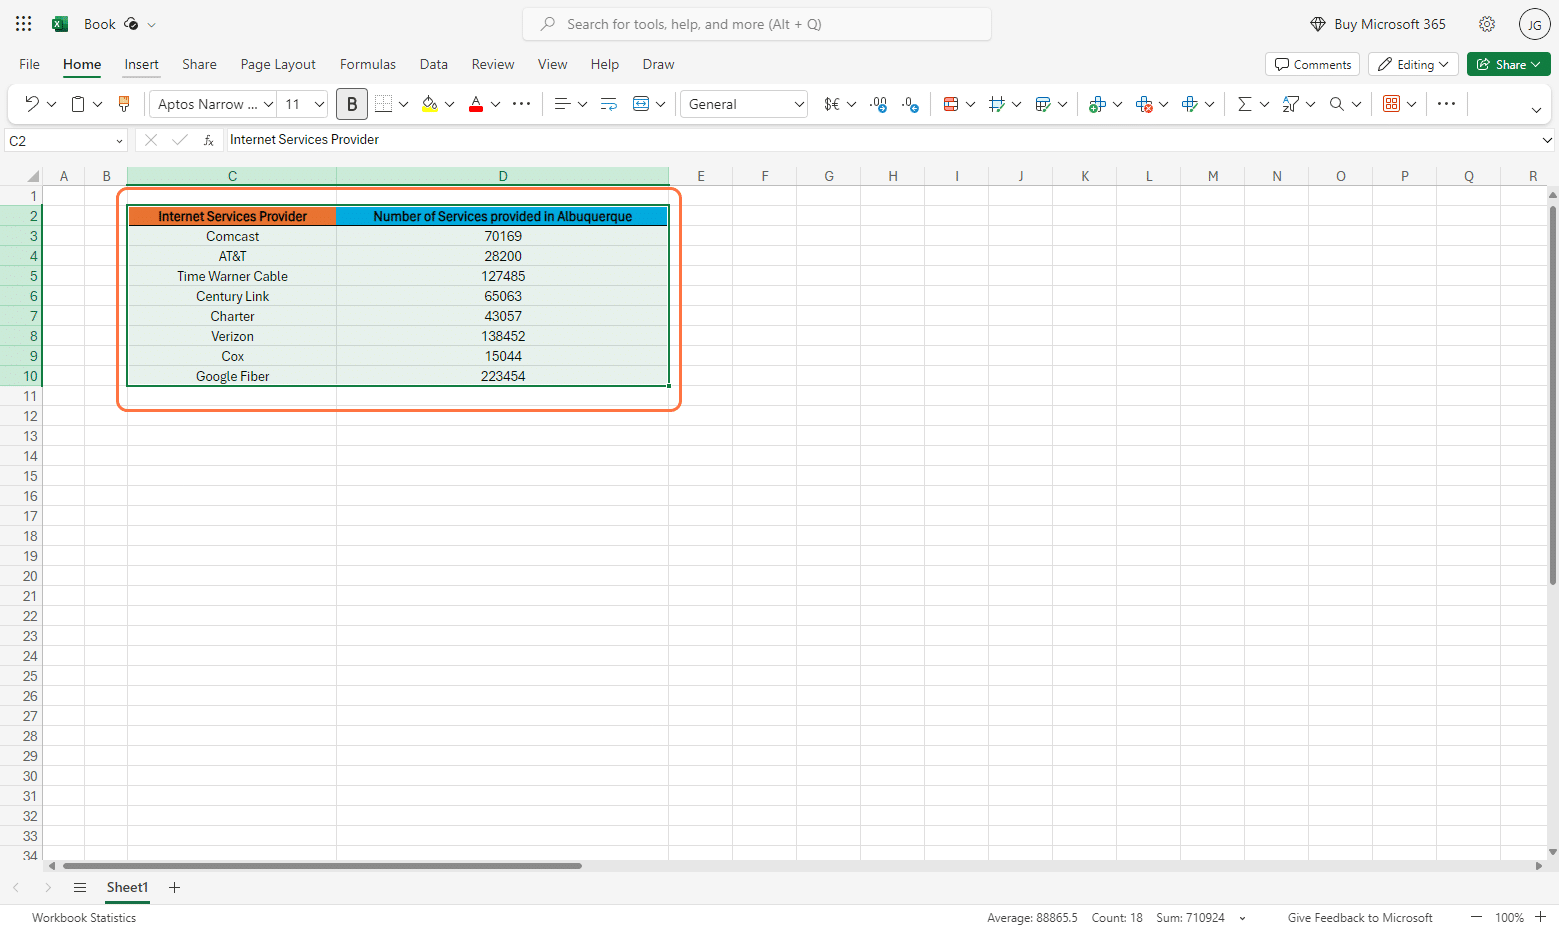The width and height of the screenshot is (1559, 927).
Task: Click the Comments button
Action: click(1313, 64)
